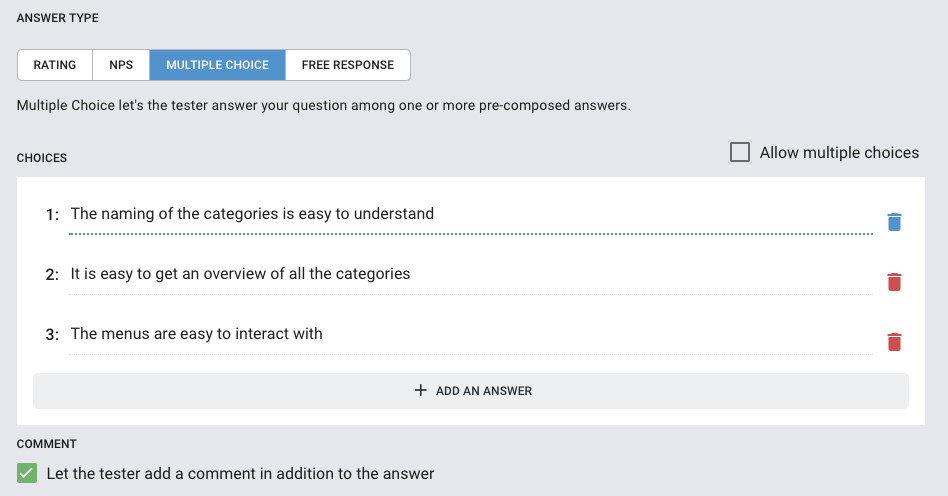Image resolution: width=948 pixels, height=496 pixels.
Task: Edit the 'overview of all the categories' choice
Action: 471,275
